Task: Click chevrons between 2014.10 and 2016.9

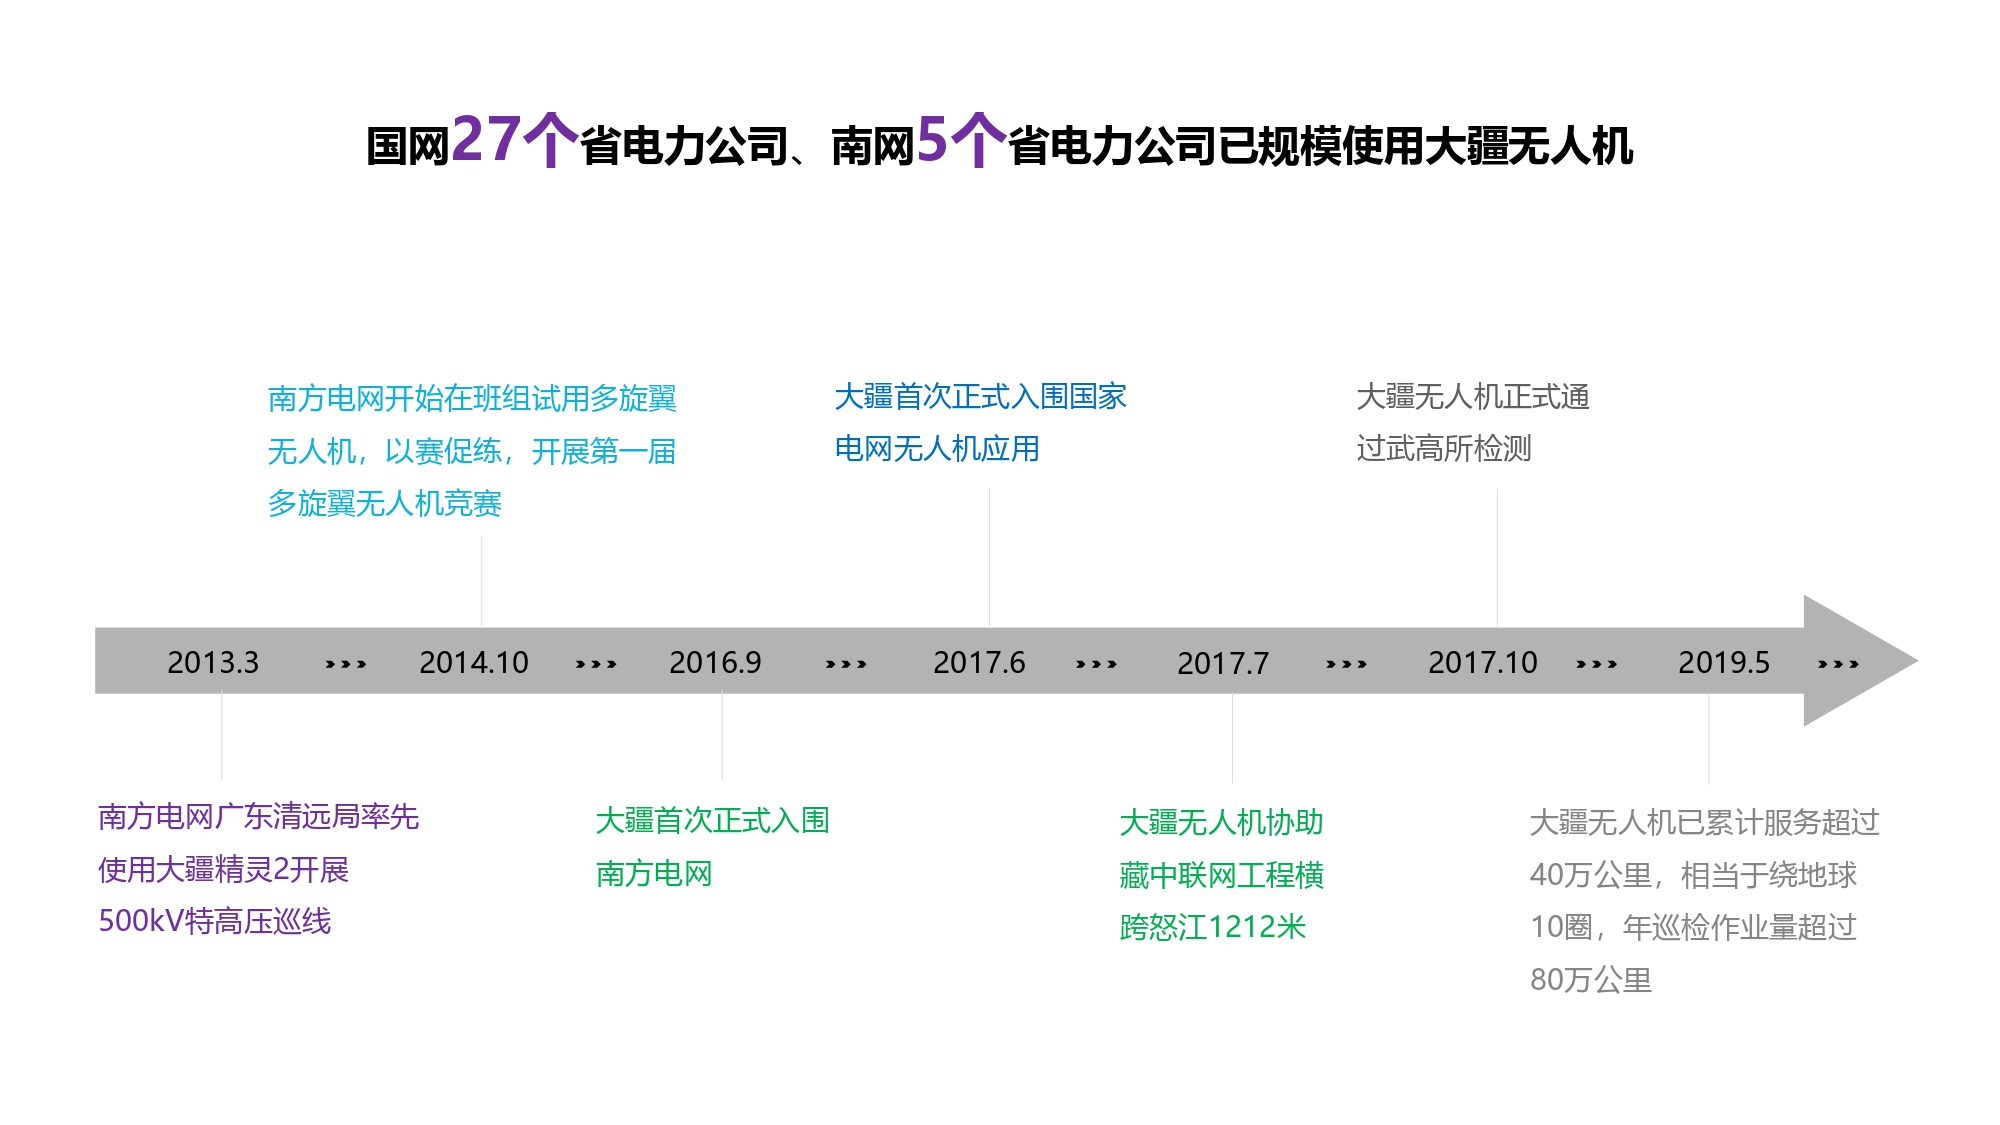Action: point(596,664)
